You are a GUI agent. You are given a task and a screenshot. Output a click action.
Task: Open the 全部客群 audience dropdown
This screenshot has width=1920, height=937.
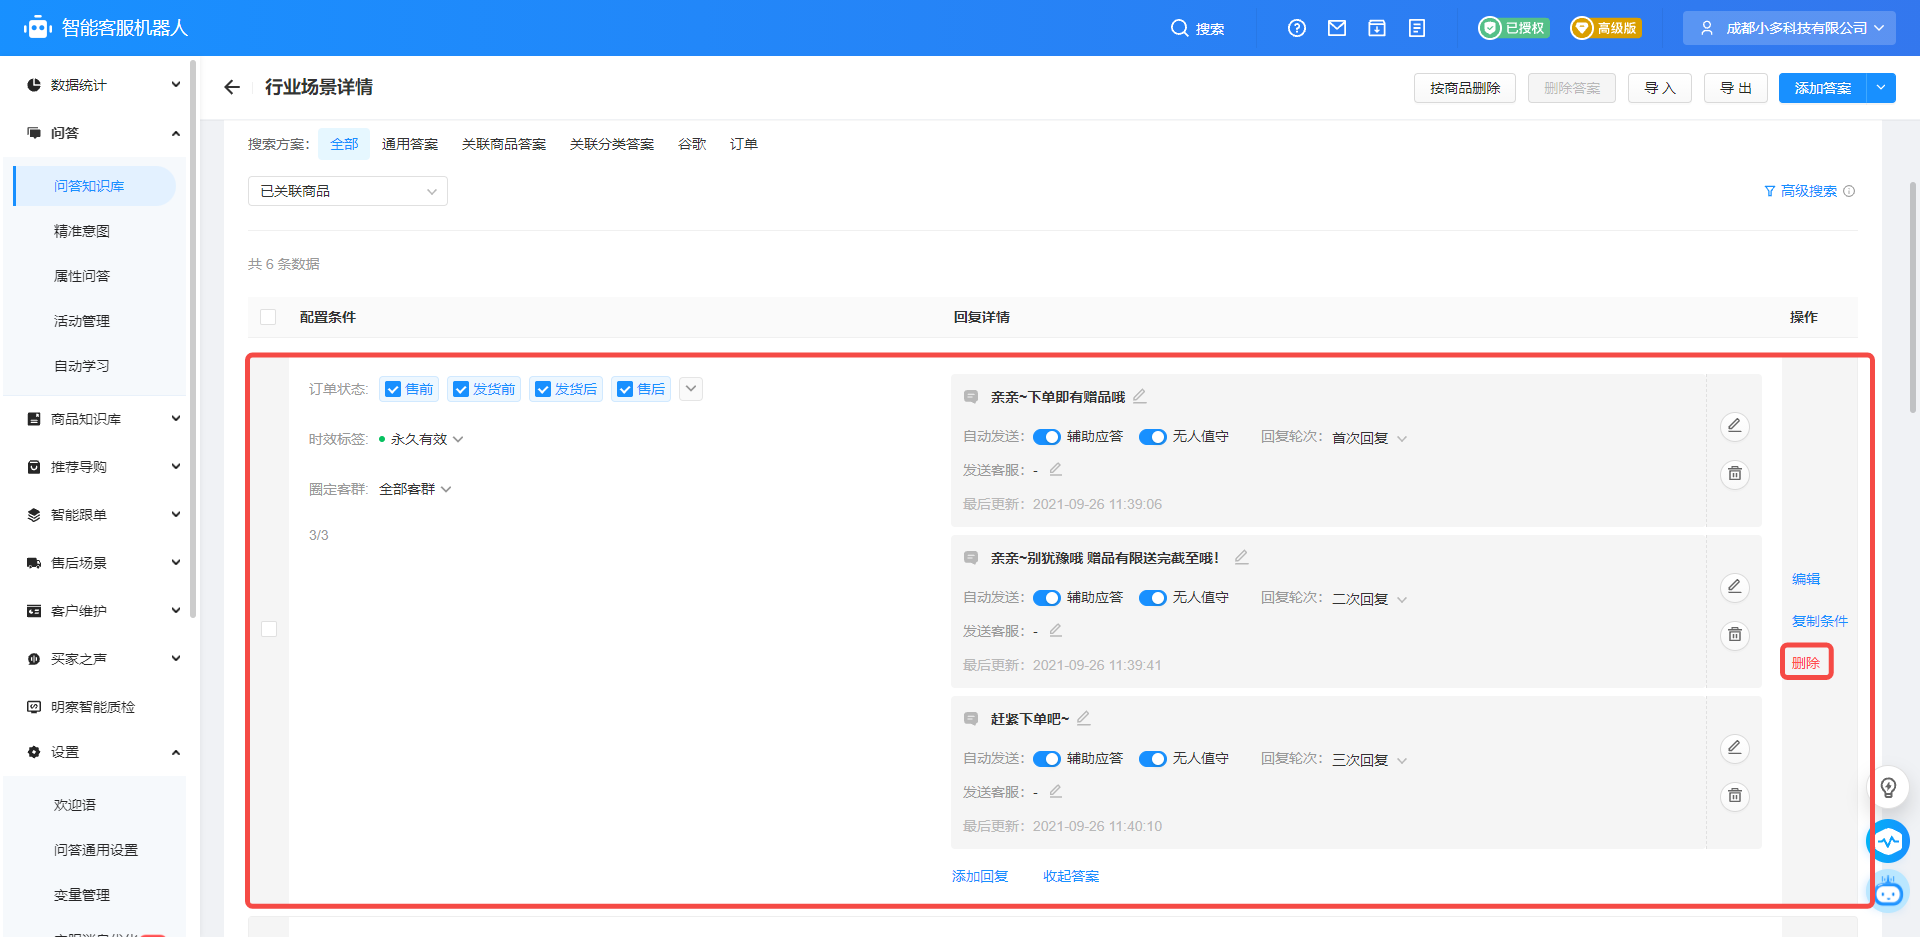coord(415,489)
